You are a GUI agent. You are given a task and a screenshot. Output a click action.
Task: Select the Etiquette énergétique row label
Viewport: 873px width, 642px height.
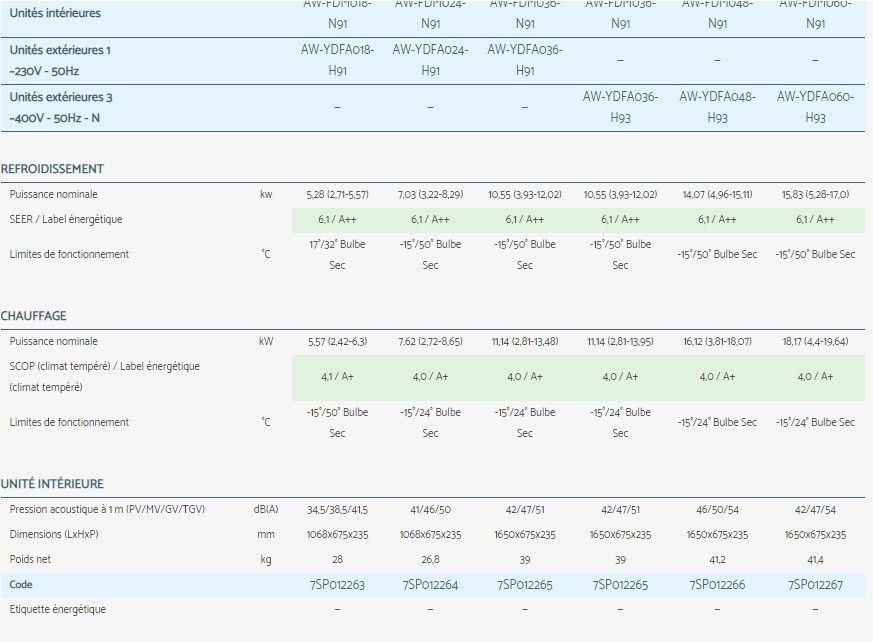(57, 609)
